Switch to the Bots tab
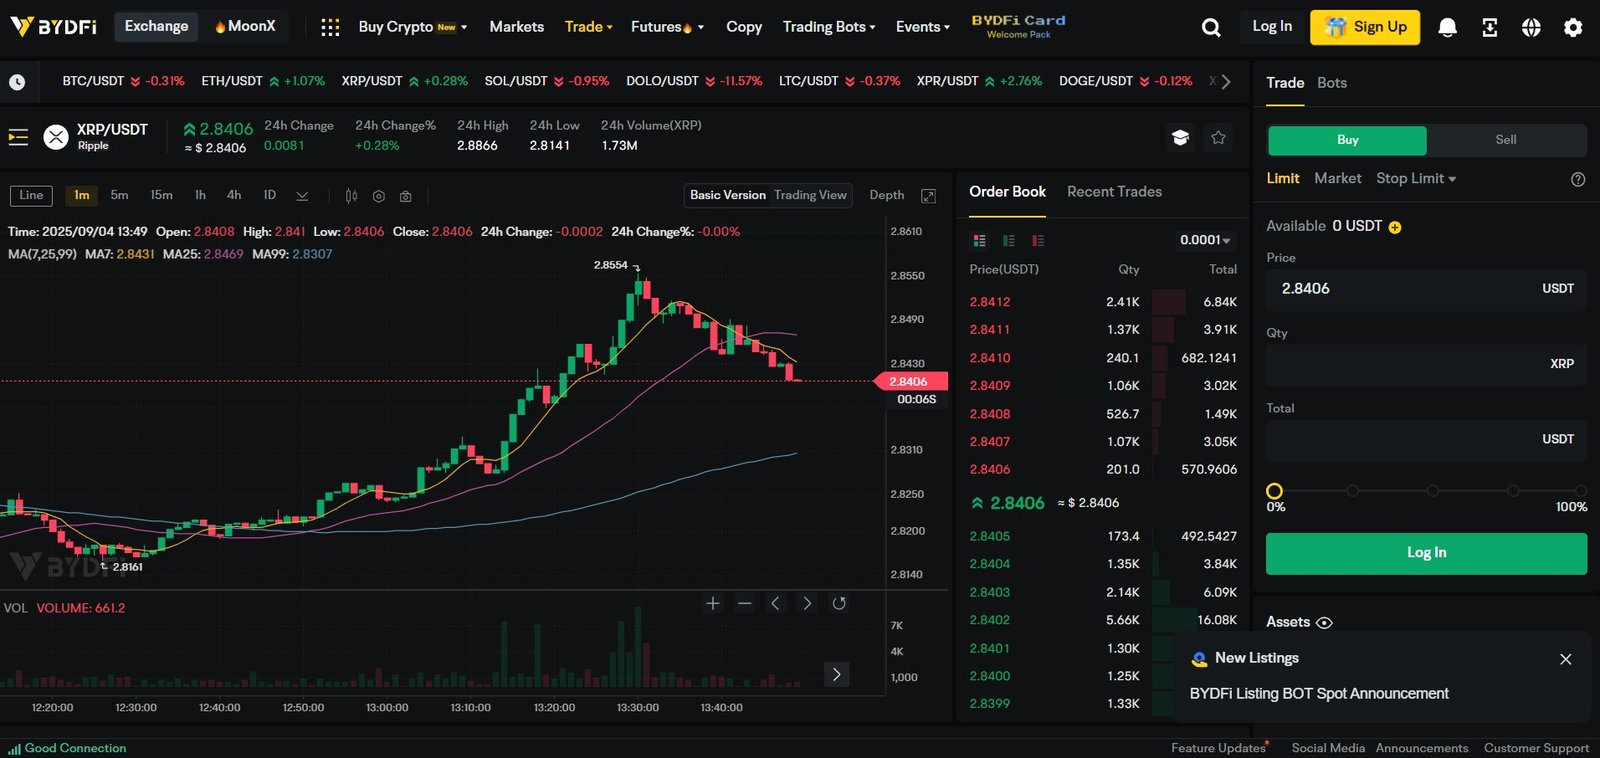1600x758 pixels. pos(1332,83)
